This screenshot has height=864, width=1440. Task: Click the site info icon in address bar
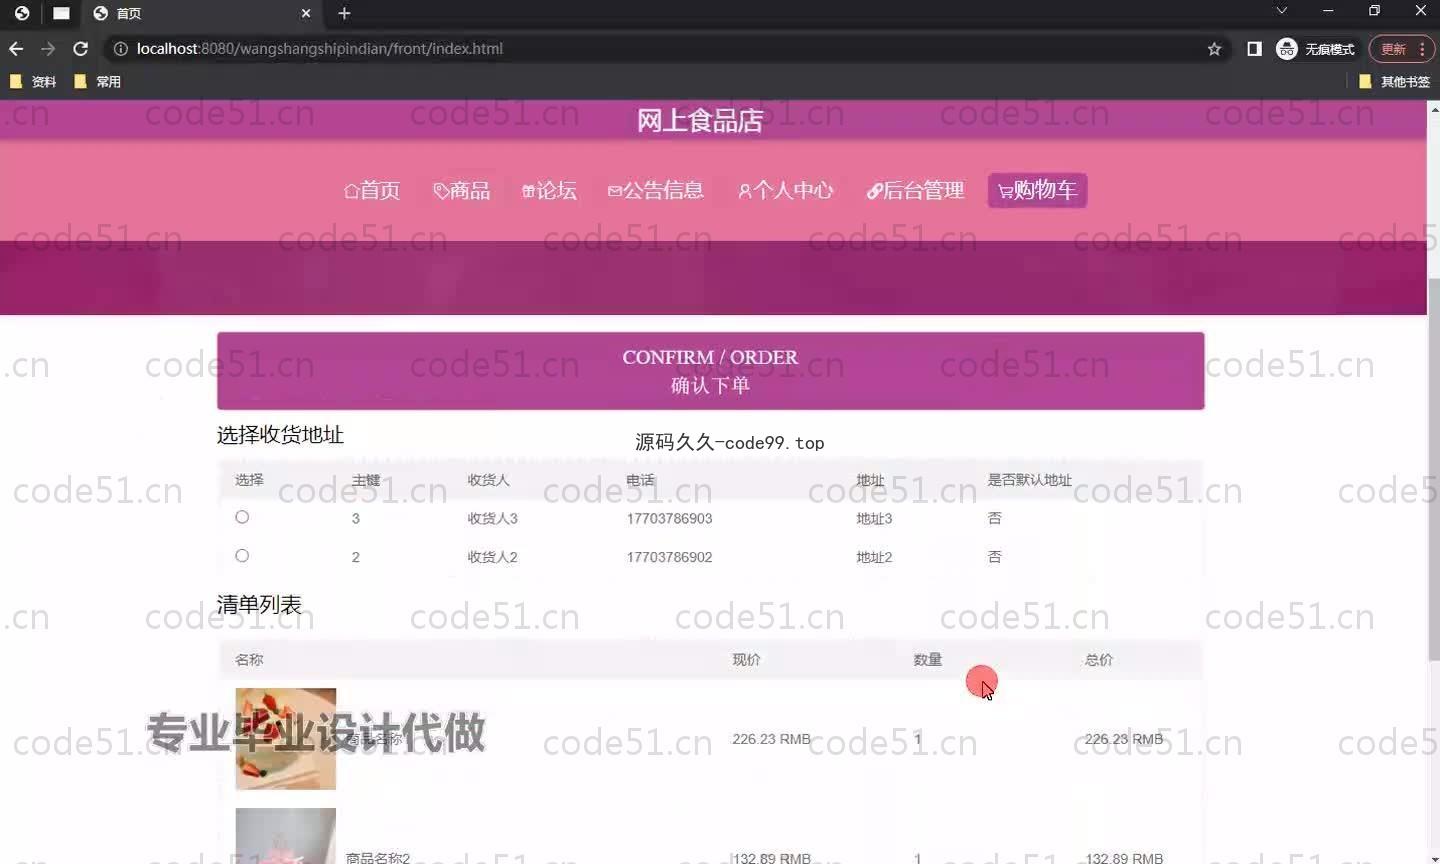point(120,48)
